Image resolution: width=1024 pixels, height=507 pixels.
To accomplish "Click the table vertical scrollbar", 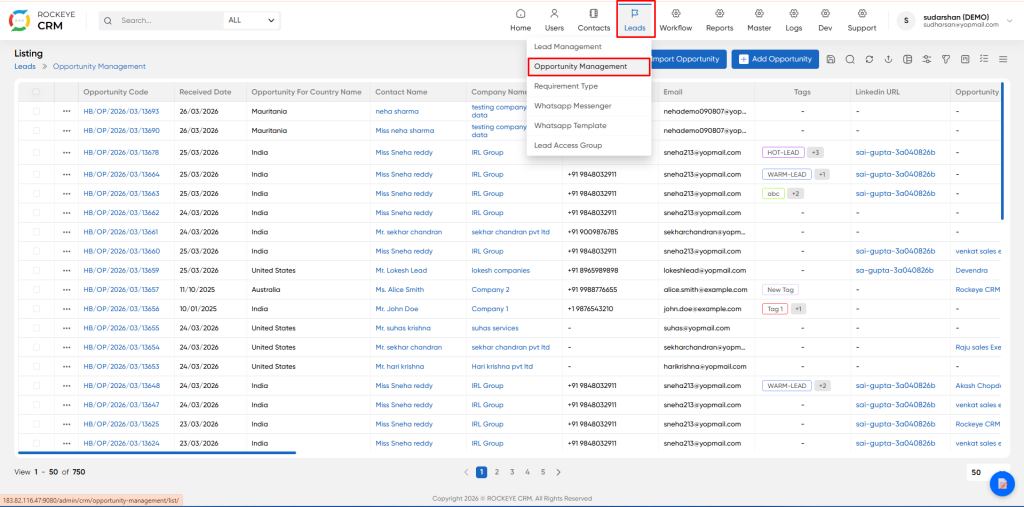I will (x=1002, y=151).
